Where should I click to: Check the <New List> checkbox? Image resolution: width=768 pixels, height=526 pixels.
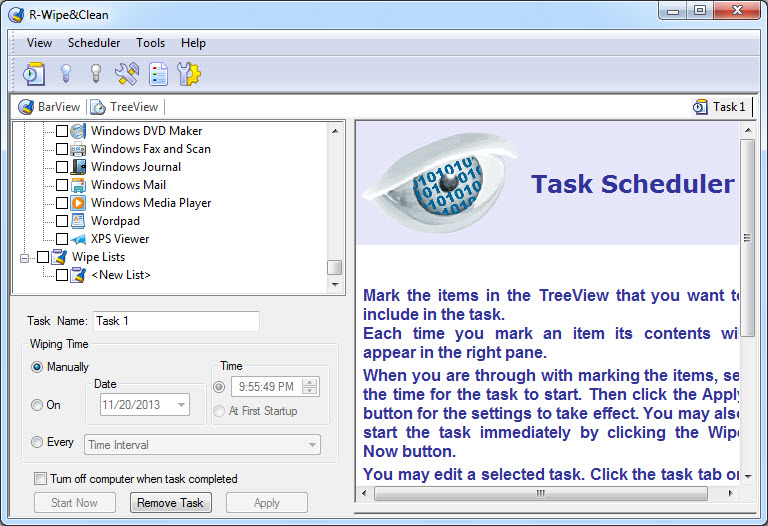click(62, 275)
